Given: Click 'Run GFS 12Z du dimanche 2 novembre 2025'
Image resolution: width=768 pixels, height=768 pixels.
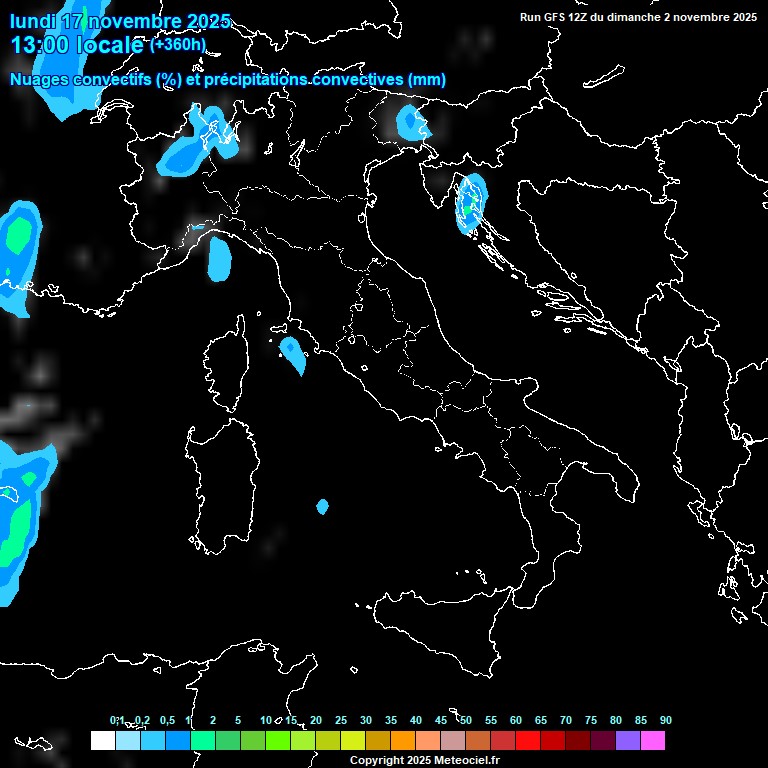Looking at the screenshot, I should 638,17.
